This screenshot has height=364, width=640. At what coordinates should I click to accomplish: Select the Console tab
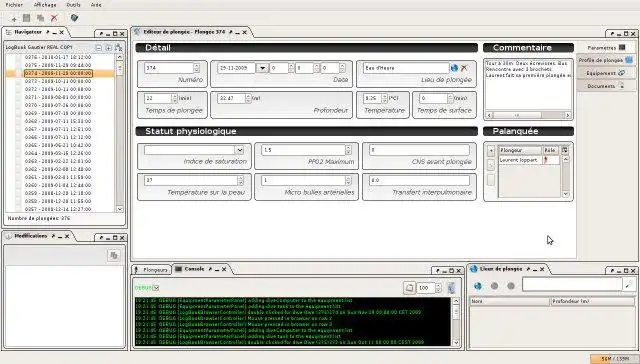point(194,269)
